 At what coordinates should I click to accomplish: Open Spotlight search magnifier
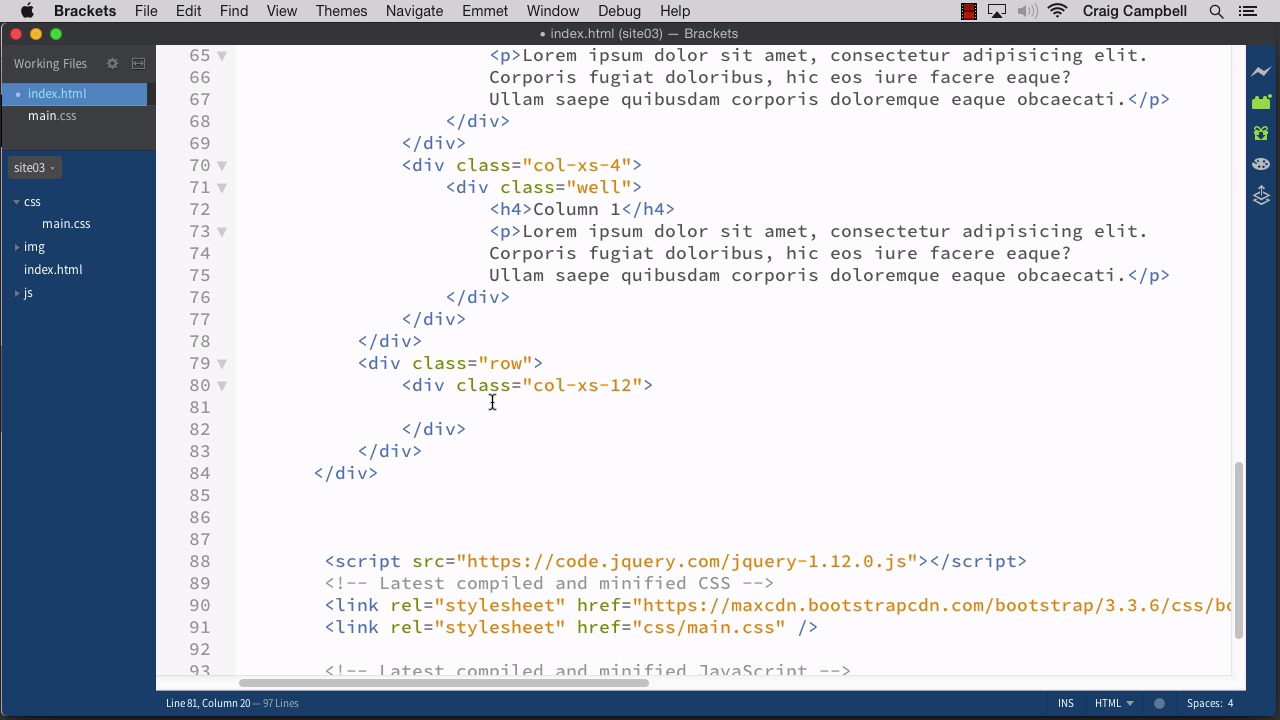pos(1216,11)
